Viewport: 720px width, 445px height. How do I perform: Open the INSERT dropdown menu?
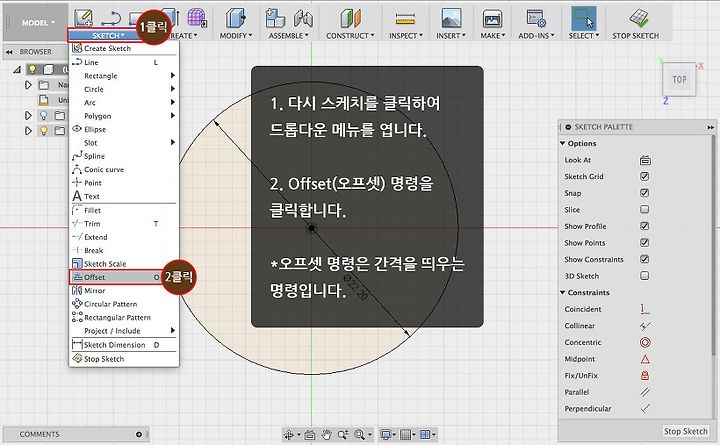[451, 35]
